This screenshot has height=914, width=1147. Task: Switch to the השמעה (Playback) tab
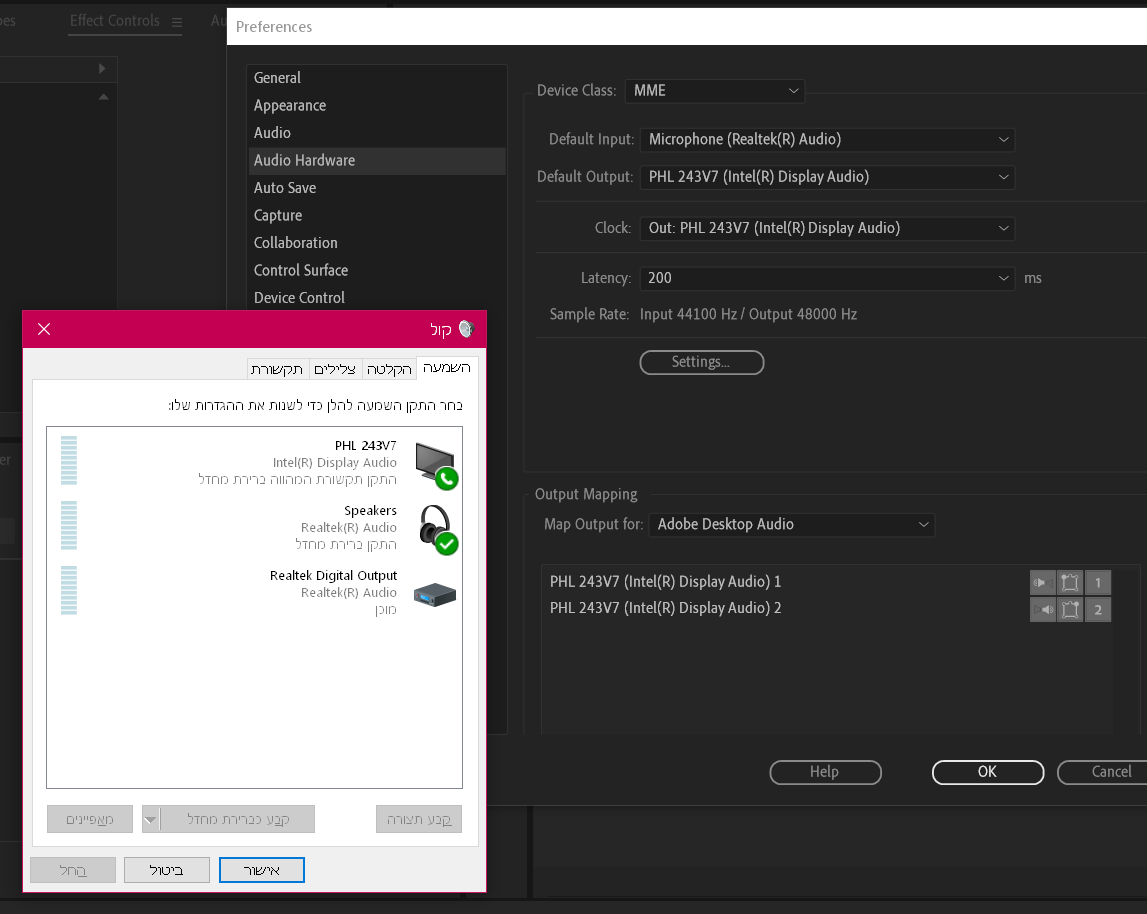click(447, 367)
